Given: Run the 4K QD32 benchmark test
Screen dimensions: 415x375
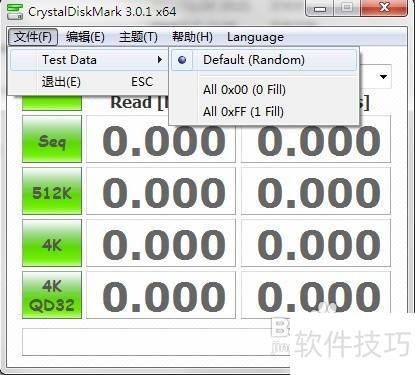Looking at the screenshot, I should point(52,295).
